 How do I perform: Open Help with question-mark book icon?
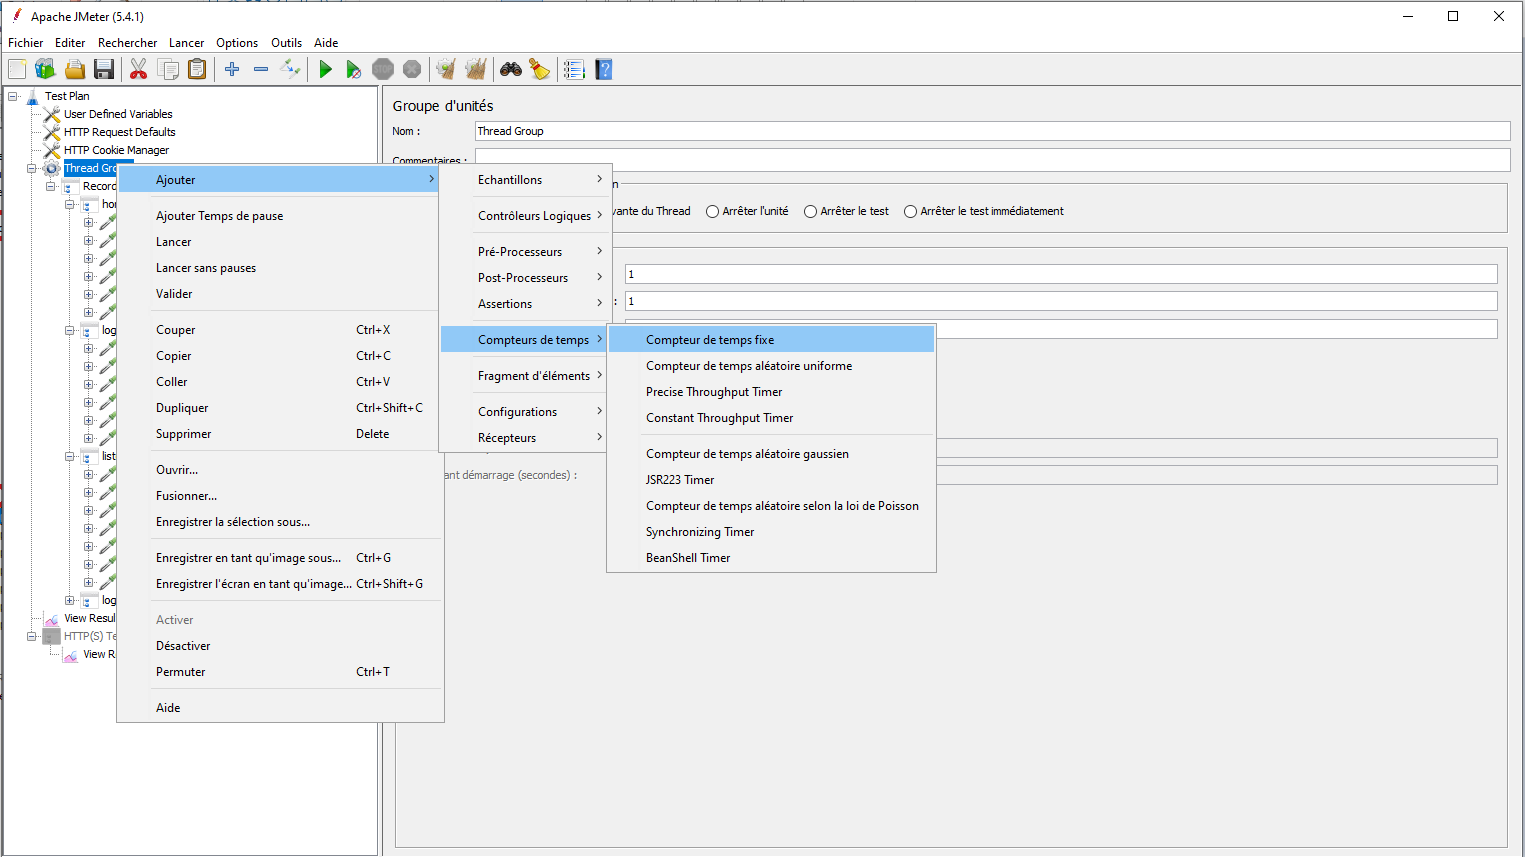click(x=603, y=69)
